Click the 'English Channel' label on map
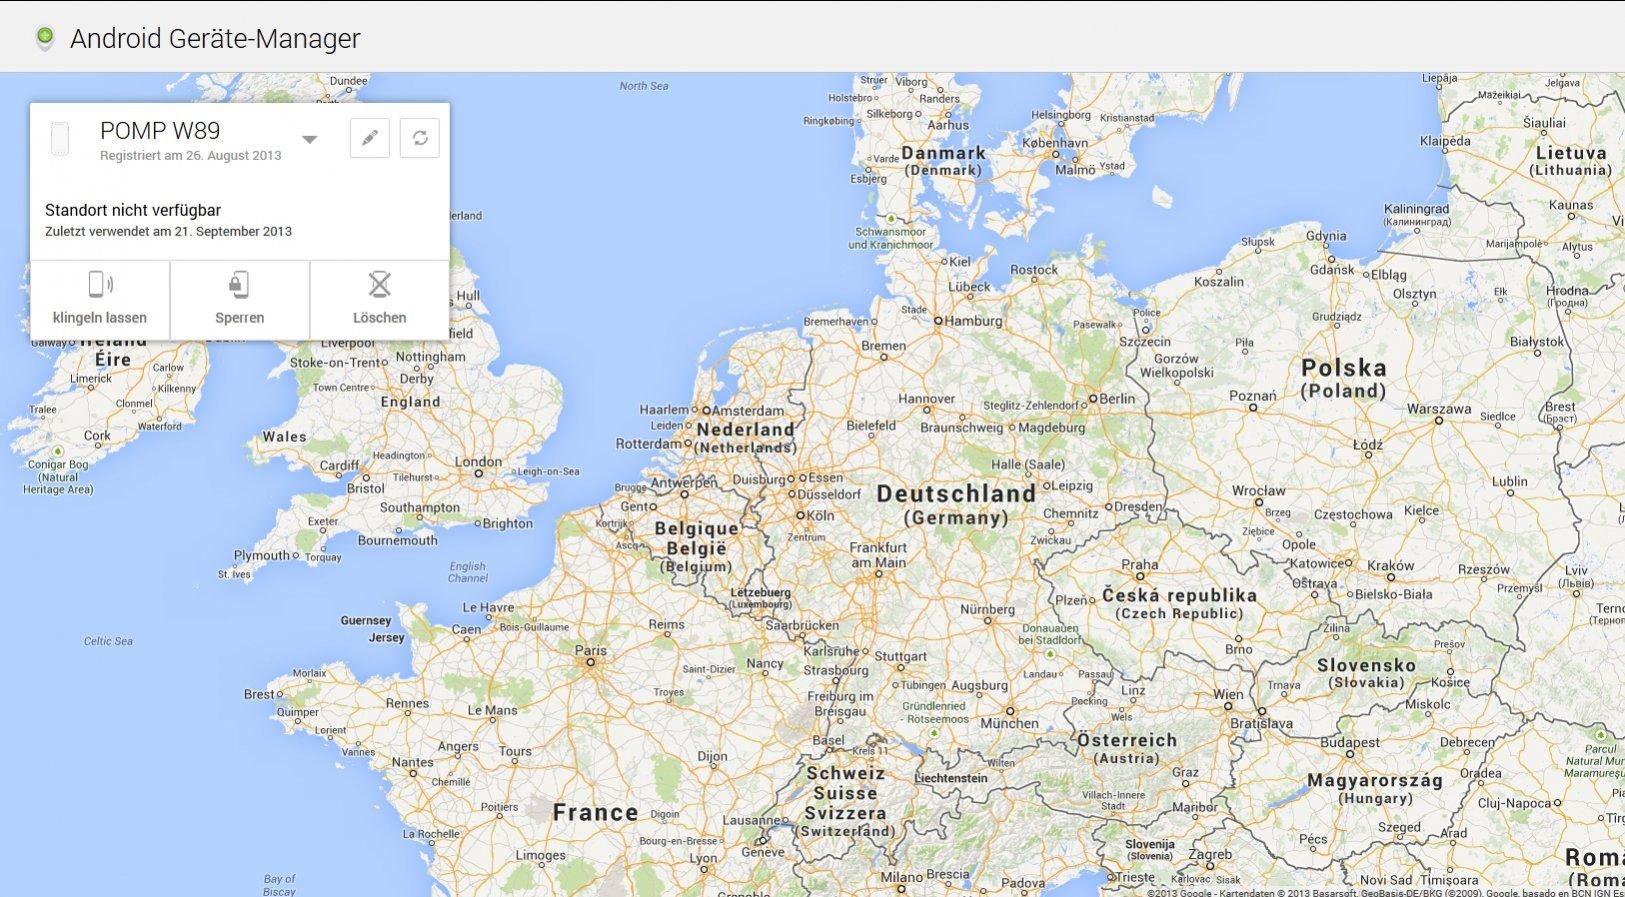The image size is (1625, 897). point(467,572)
